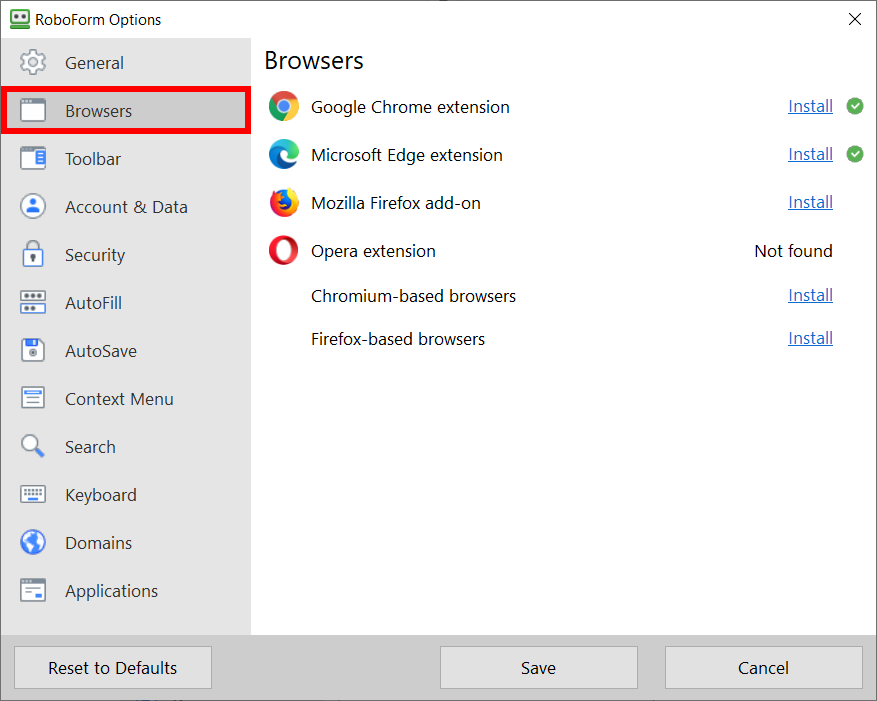Cancel the options dialog
Image resolution: width=877 pixels, height=701 pixels.
coord(763,667)
